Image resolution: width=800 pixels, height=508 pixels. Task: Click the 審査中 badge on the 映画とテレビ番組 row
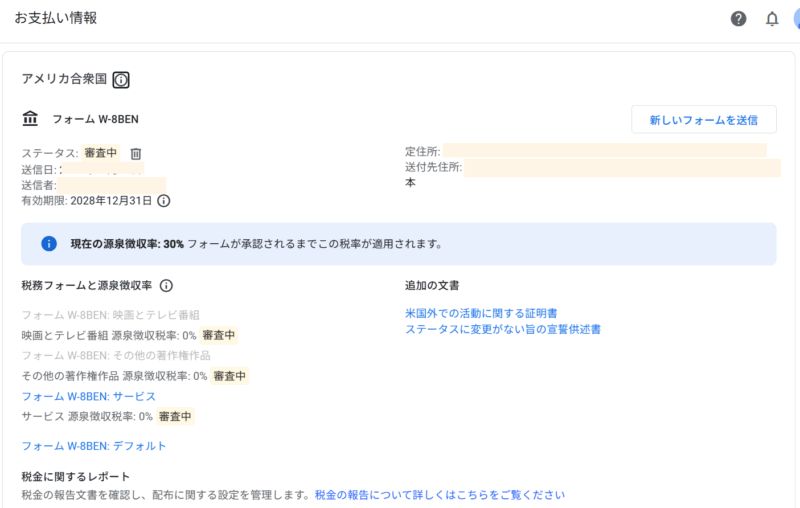coord(219,335)
